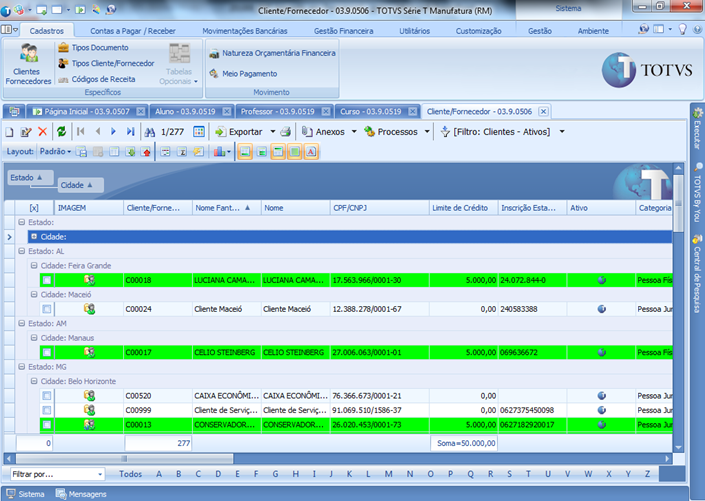Open the Utilitários ribbon tab
The image size is (705, 501).
pos(415,31)
